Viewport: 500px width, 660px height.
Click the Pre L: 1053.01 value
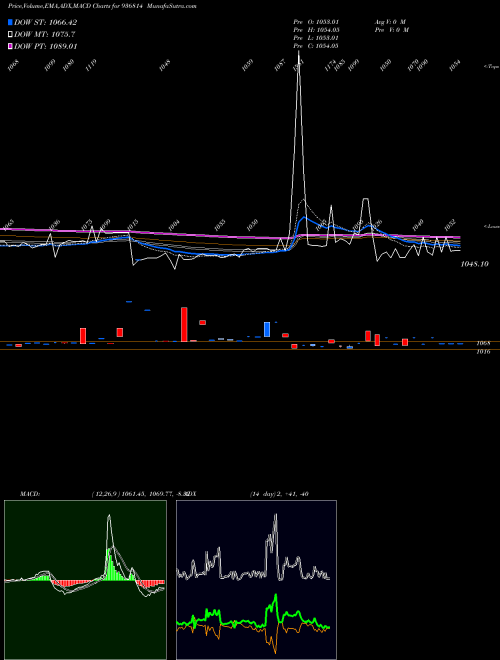[x=316, y=38]
